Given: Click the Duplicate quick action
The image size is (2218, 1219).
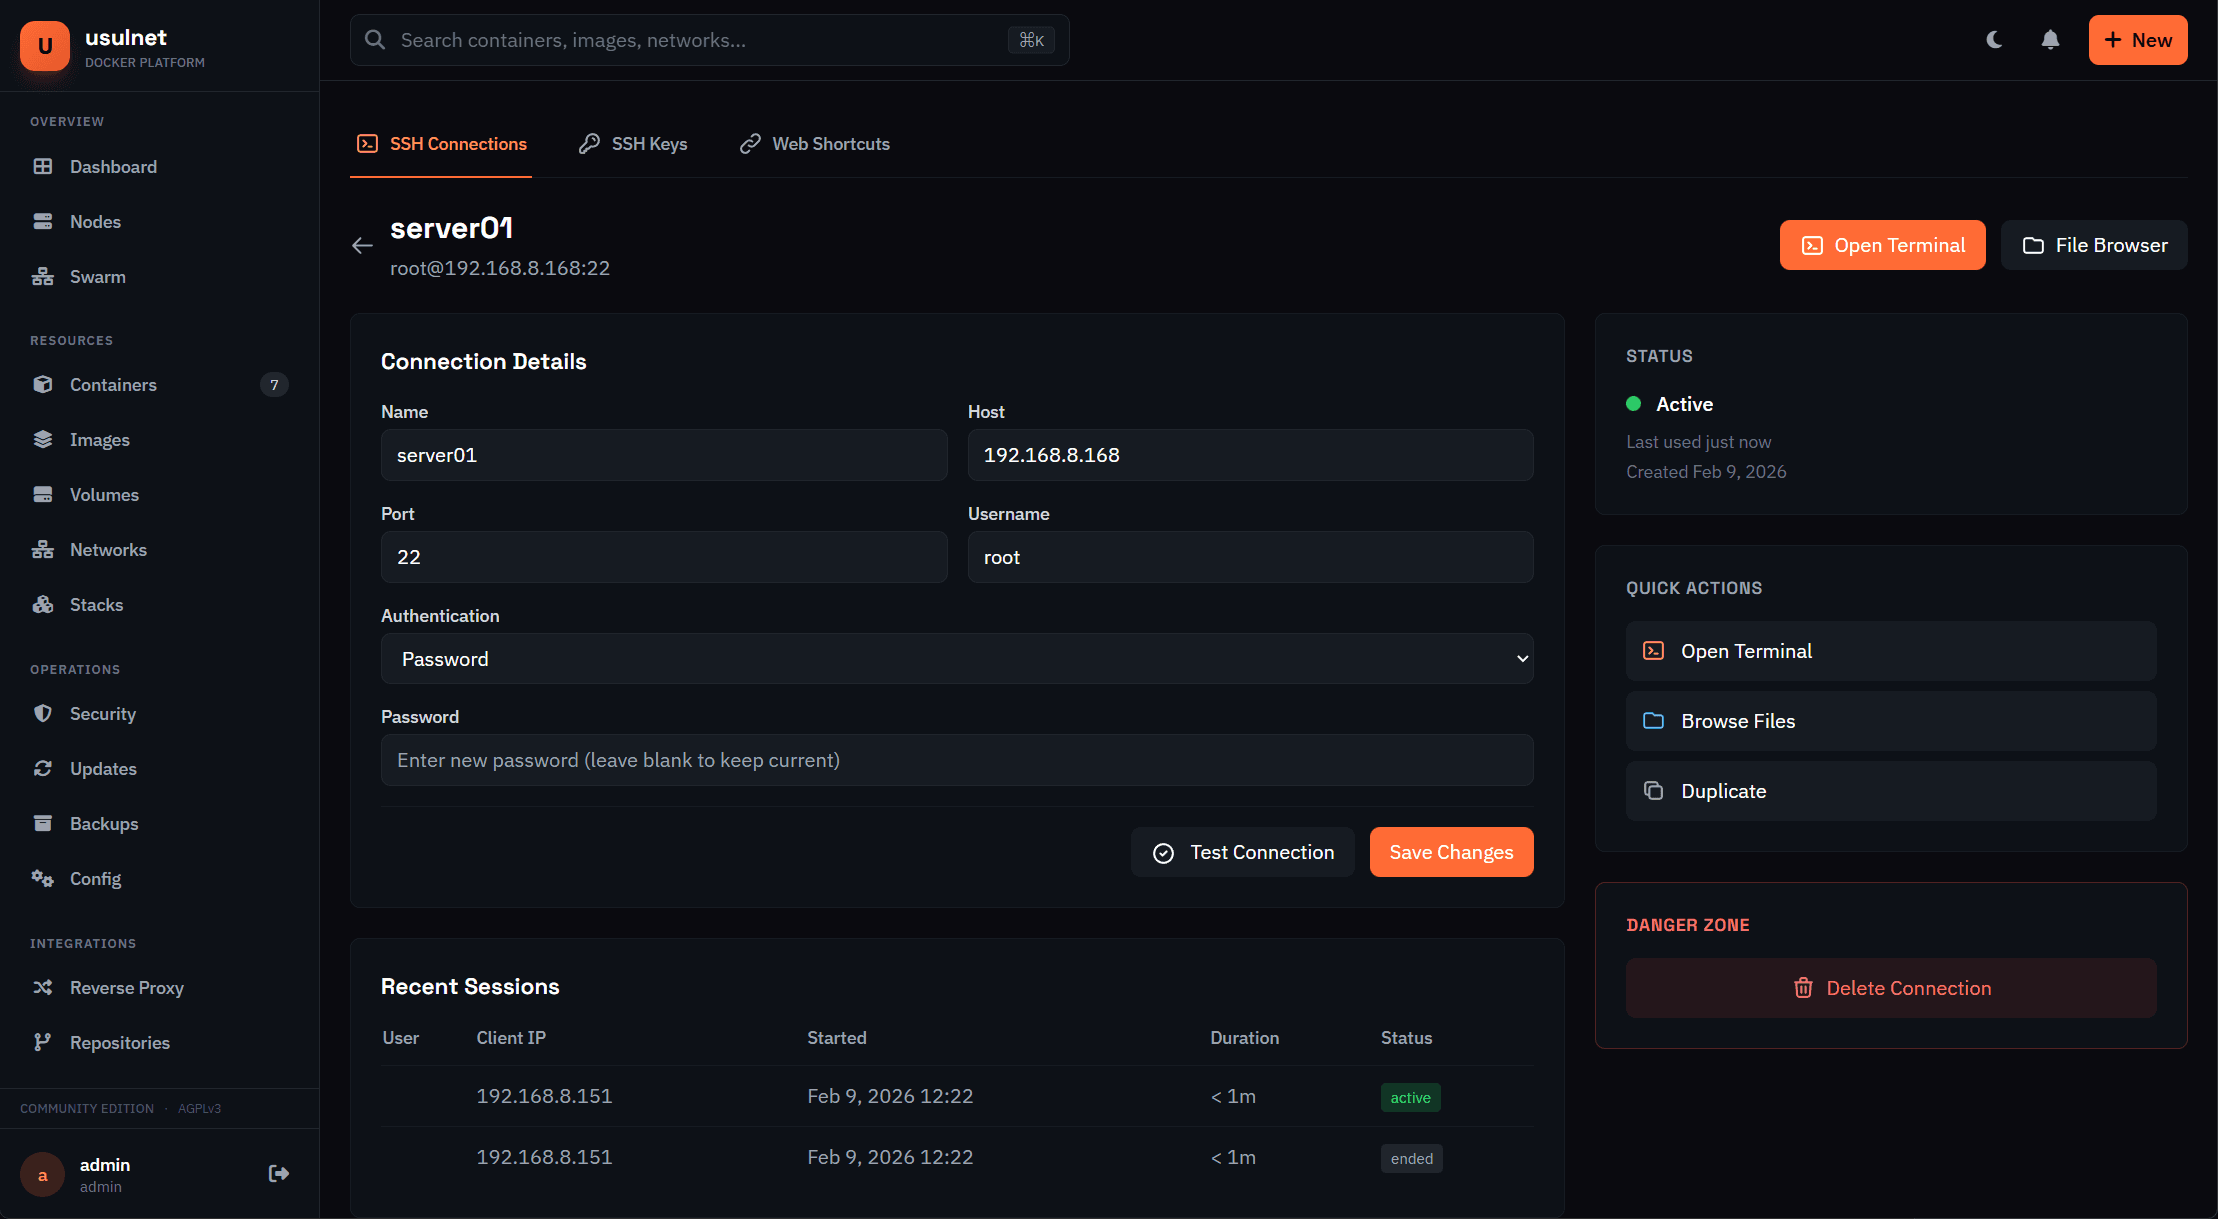Looking at the screenshot, I should (x=1889, y=790).
